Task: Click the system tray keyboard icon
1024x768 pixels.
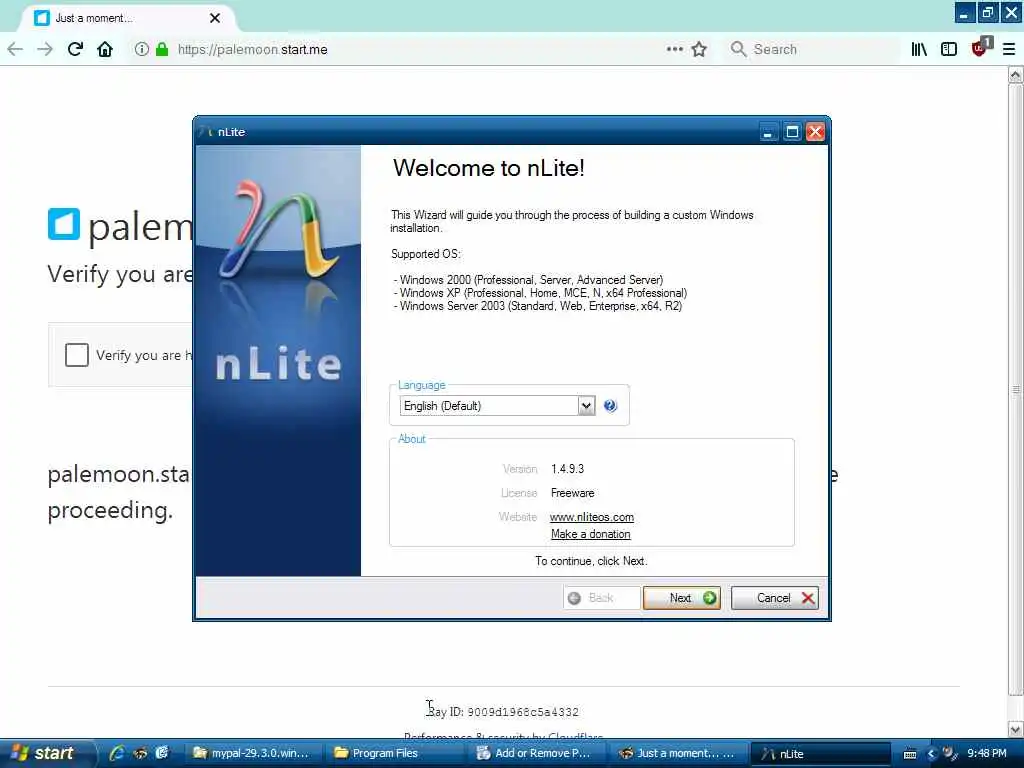Action: point(910,754)
